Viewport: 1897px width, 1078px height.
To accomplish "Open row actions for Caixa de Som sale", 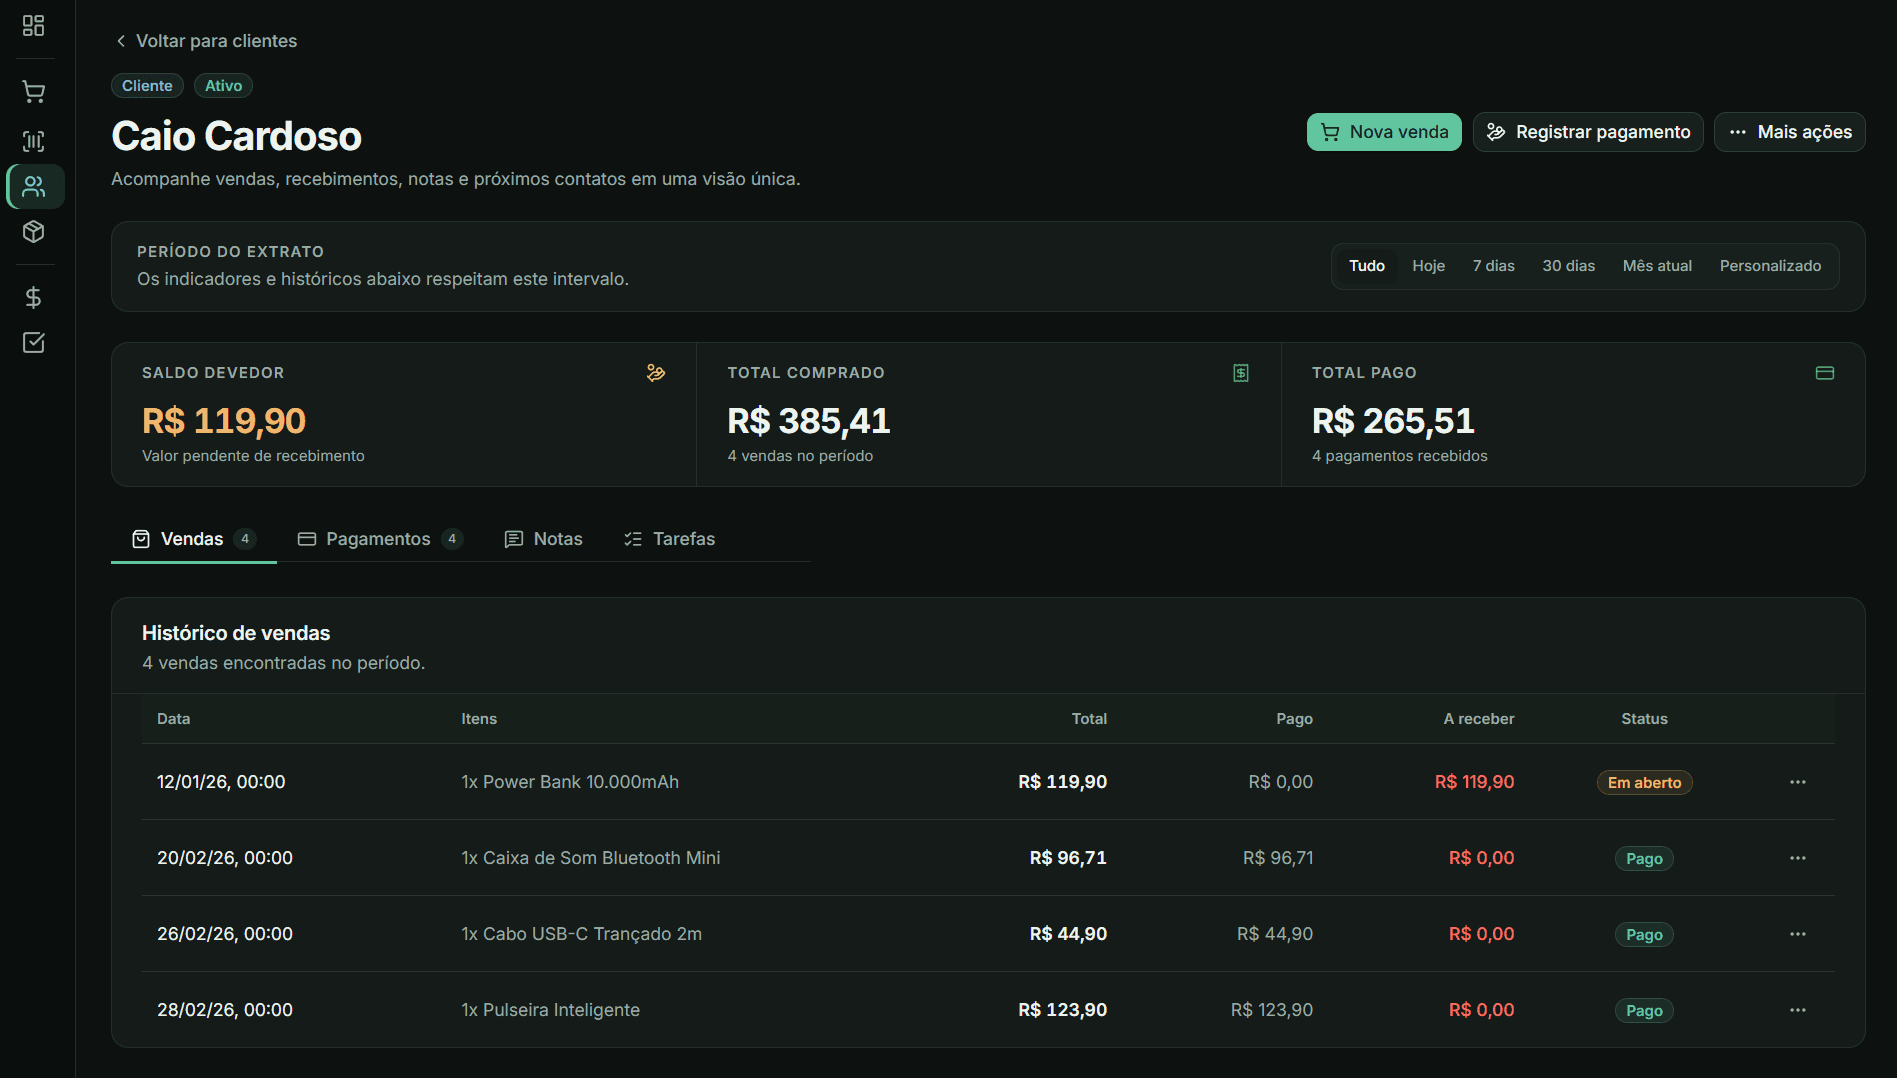I will 1798,858.
